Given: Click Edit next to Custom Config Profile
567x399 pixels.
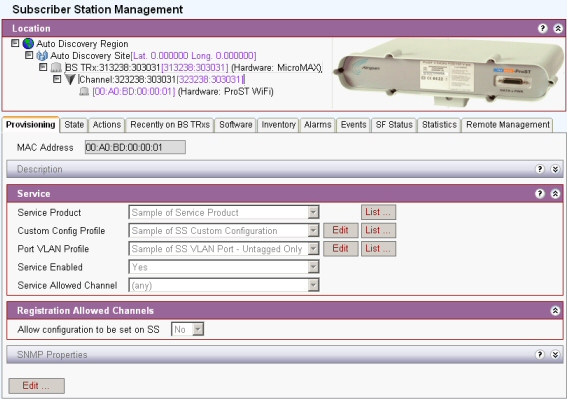Looking at the screenshot, I should [x=340, y=230].
